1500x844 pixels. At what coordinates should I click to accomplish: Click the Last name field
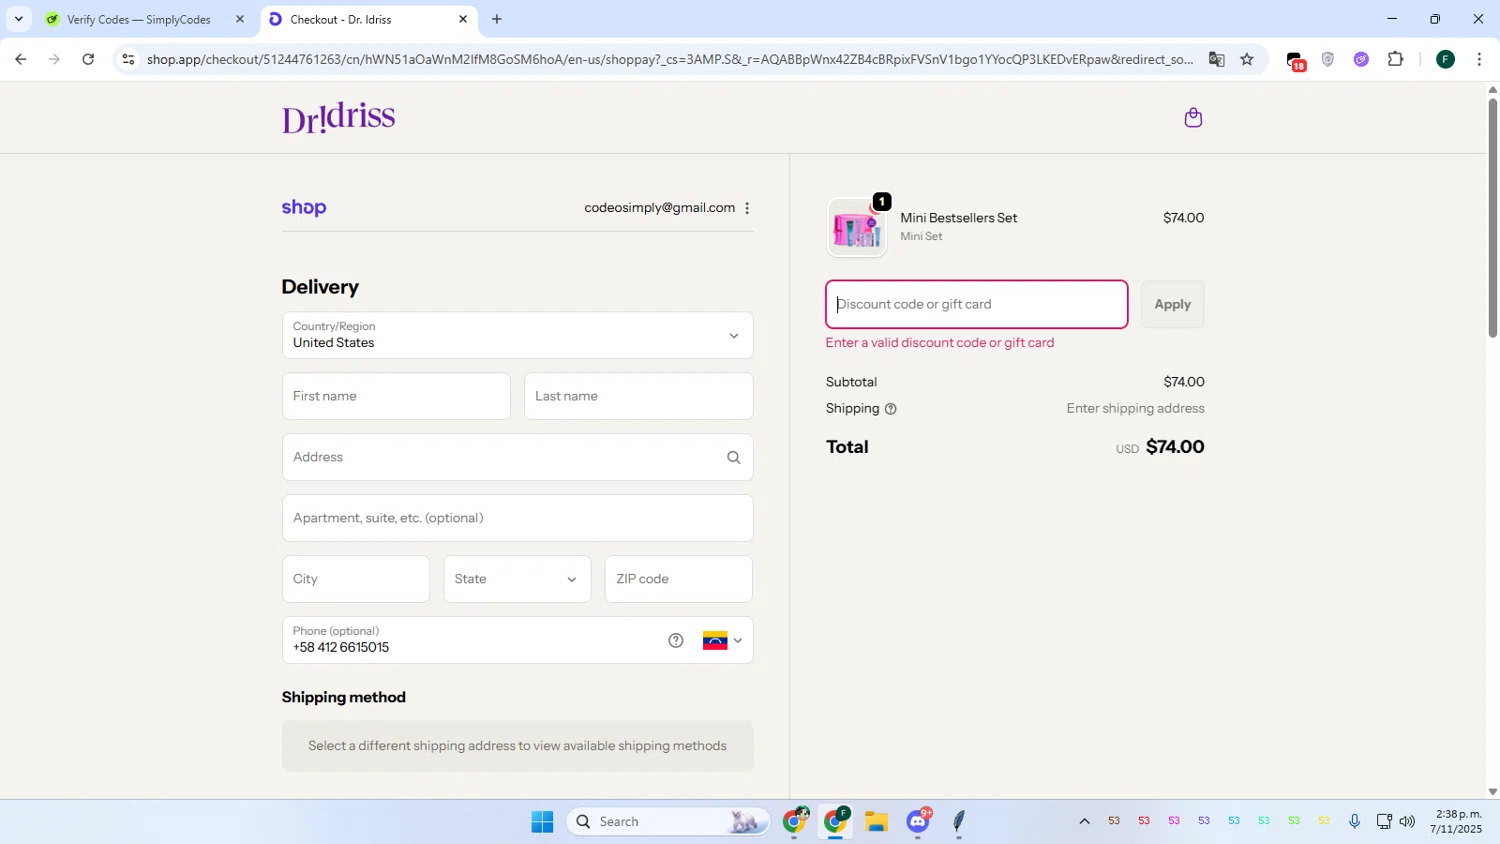(x=638, y=396)
